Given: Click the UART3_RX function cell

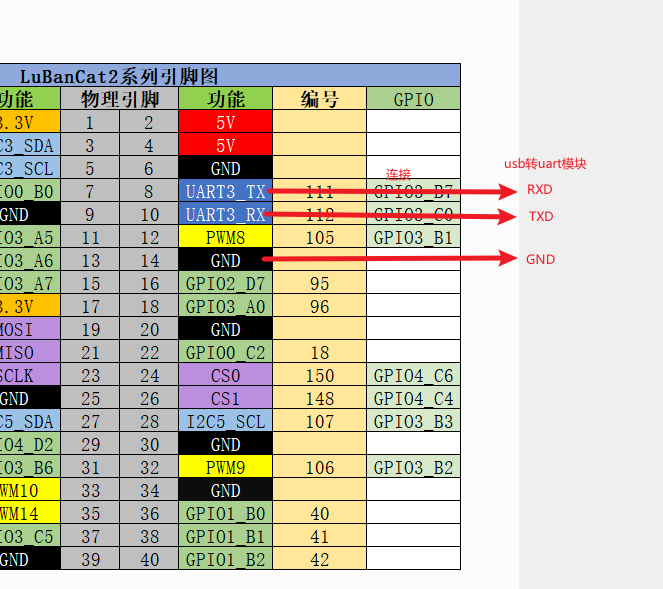Looking at the screenshot, I should click(225, 214).
